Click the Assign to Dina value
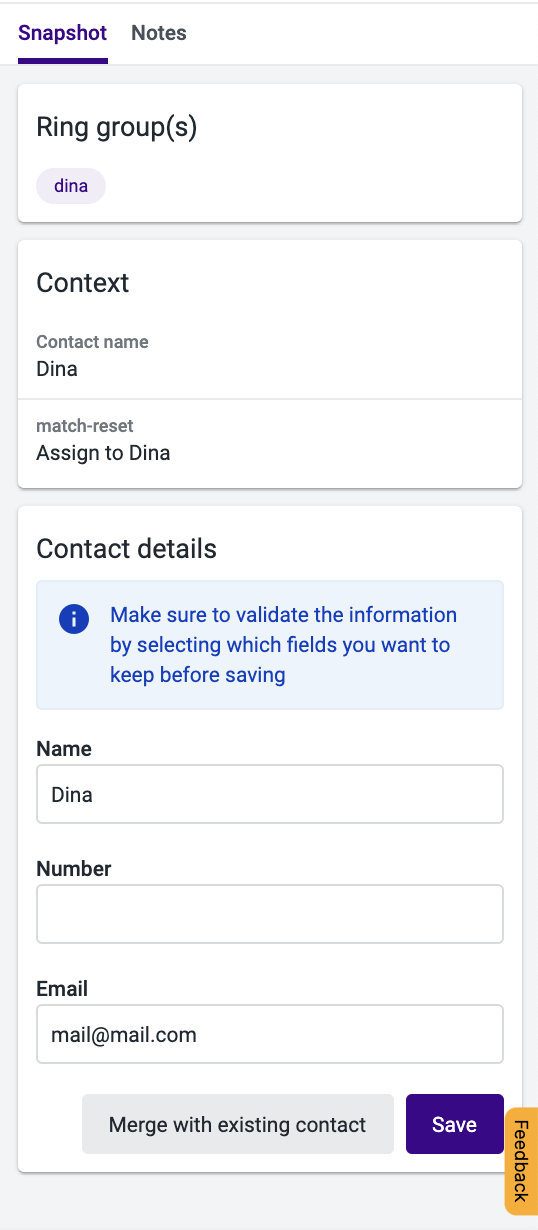The image size is (538, 1230). coord(103,453)
